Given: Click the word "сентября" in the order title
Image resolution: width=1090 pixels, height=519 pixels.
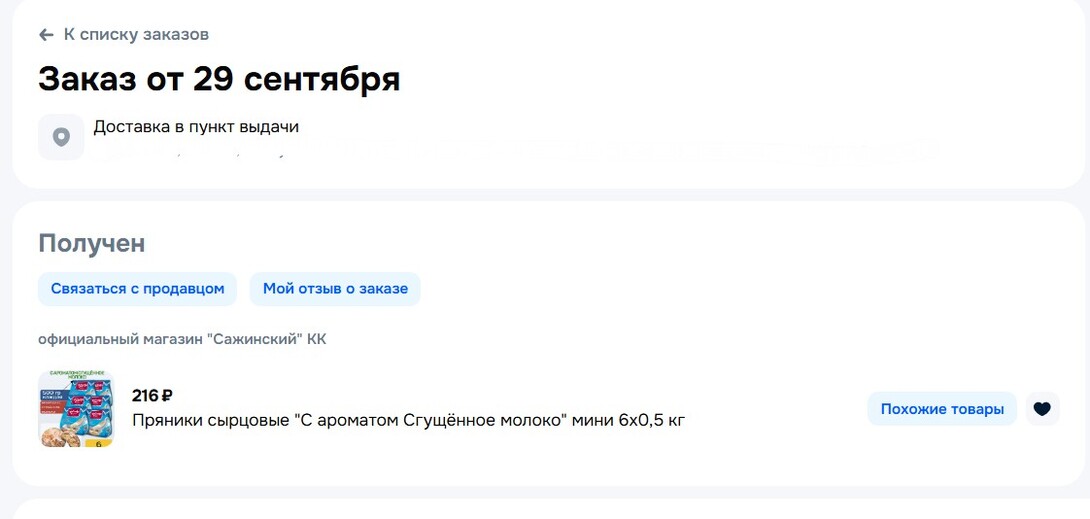Looking at the screenshot, I should 322,79.
